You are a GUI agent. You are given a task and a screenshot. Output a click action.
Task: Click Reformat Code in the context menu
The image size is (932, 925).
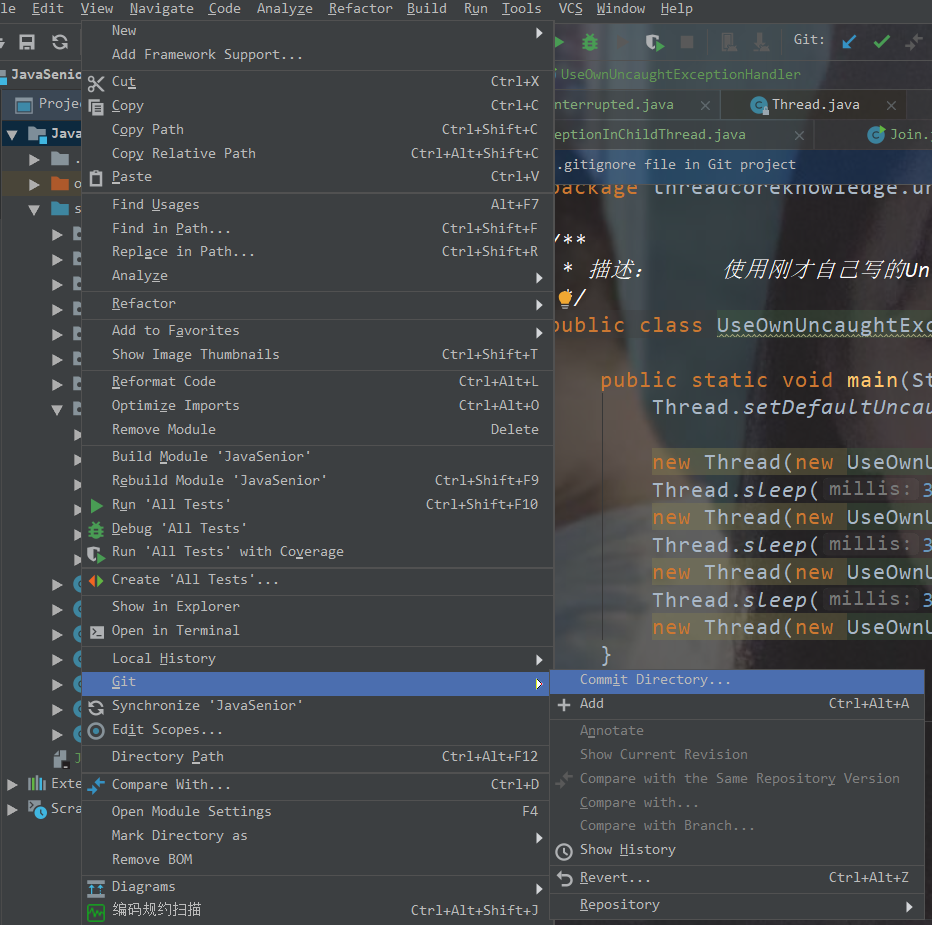click(163, 382)
